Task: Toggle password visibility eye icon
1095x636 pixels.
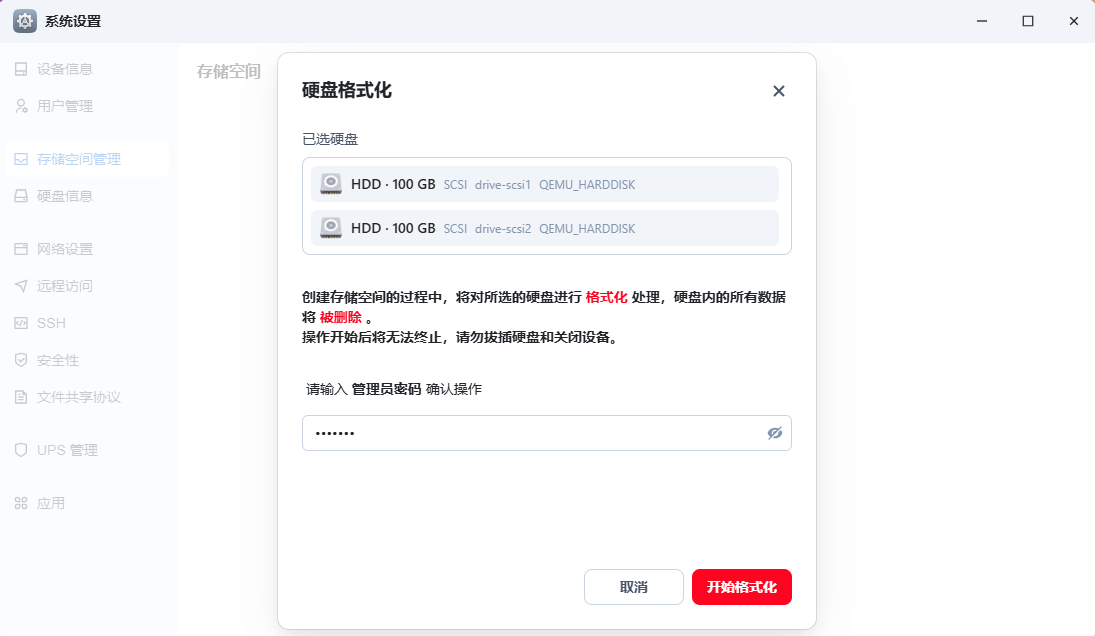Action: pyautogui.click(x=774, y=433)
